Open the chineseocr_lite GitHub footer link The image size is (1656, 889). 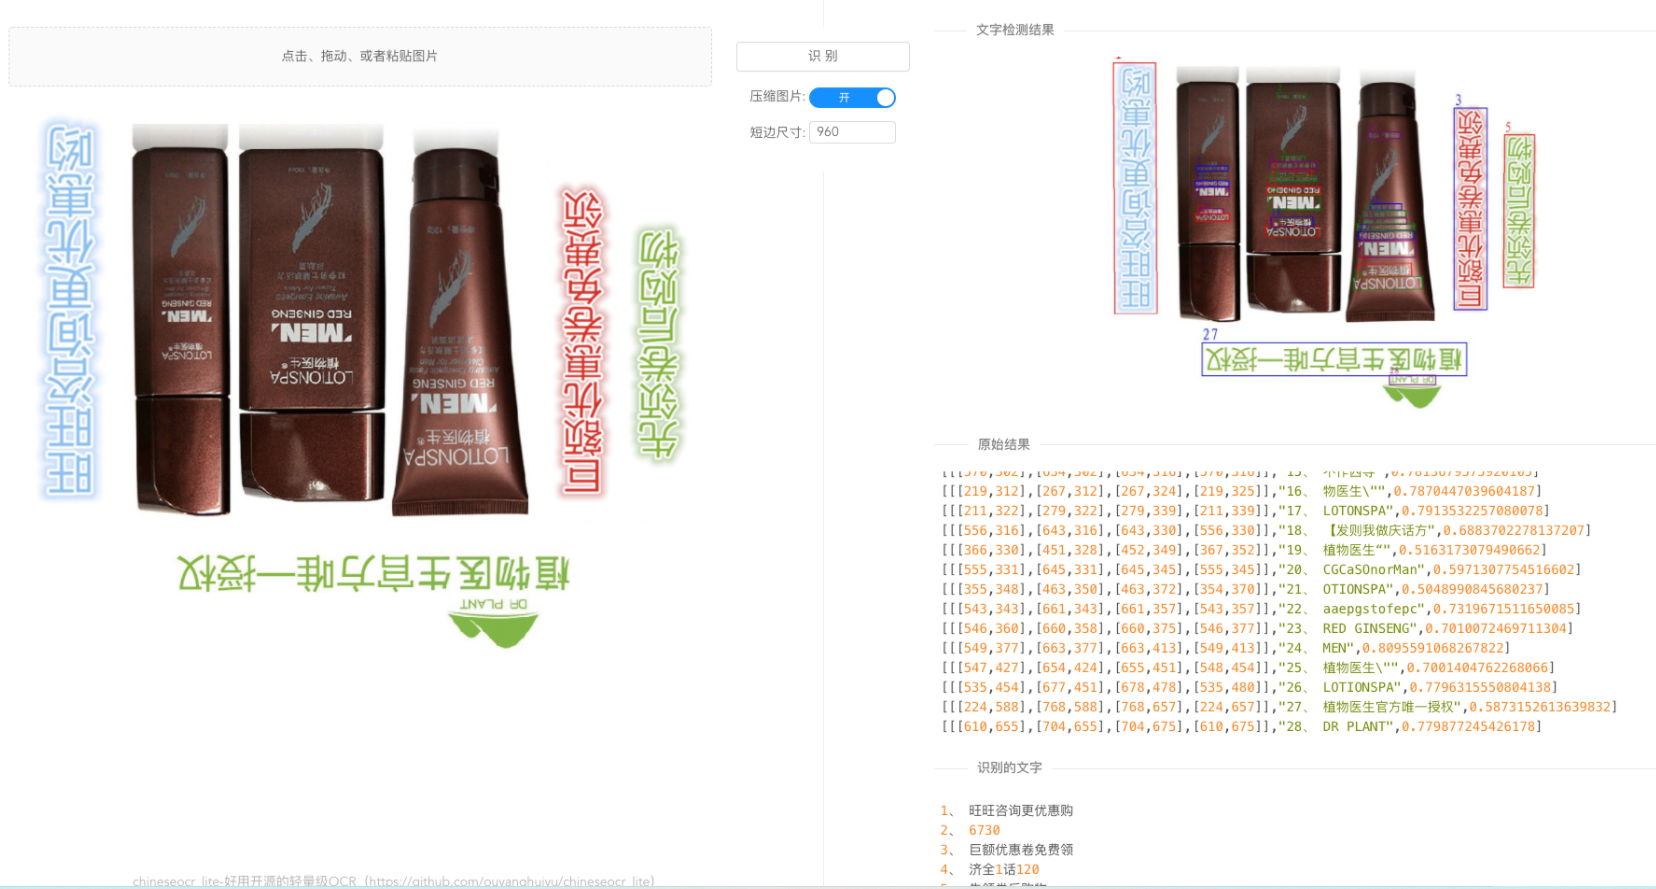(394, 881)
